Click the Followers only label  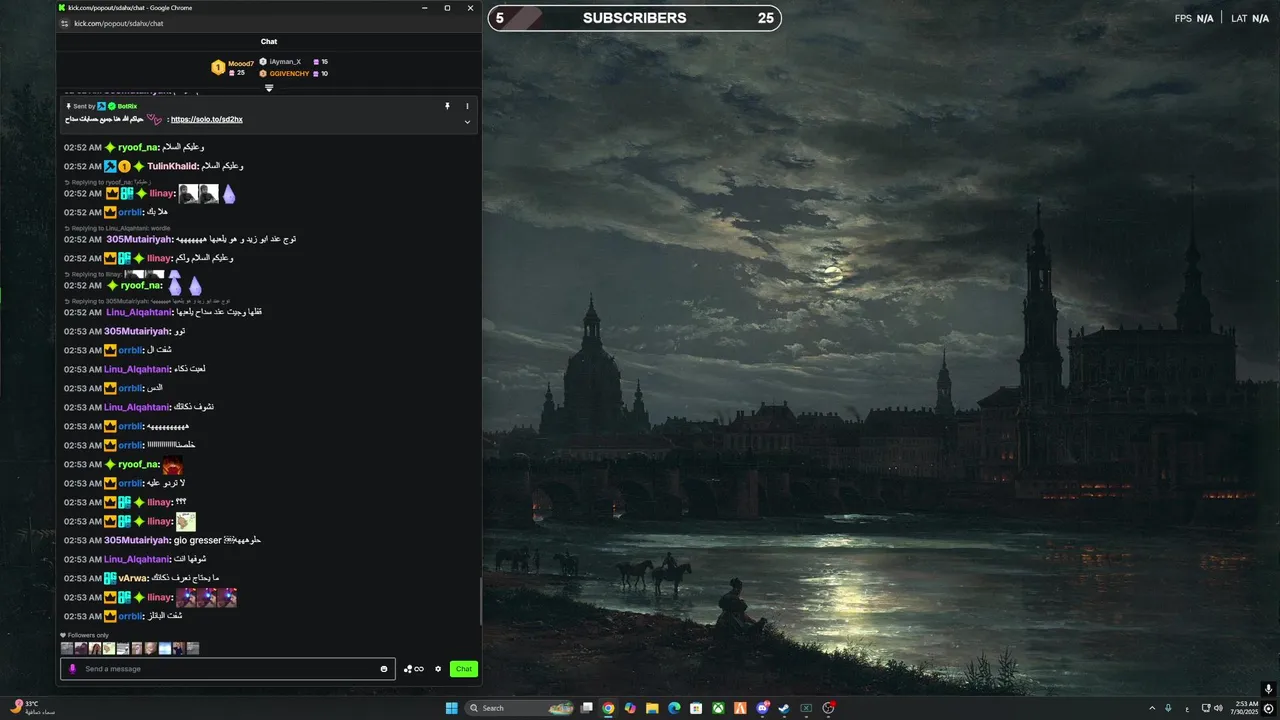(x=87, y=635)
